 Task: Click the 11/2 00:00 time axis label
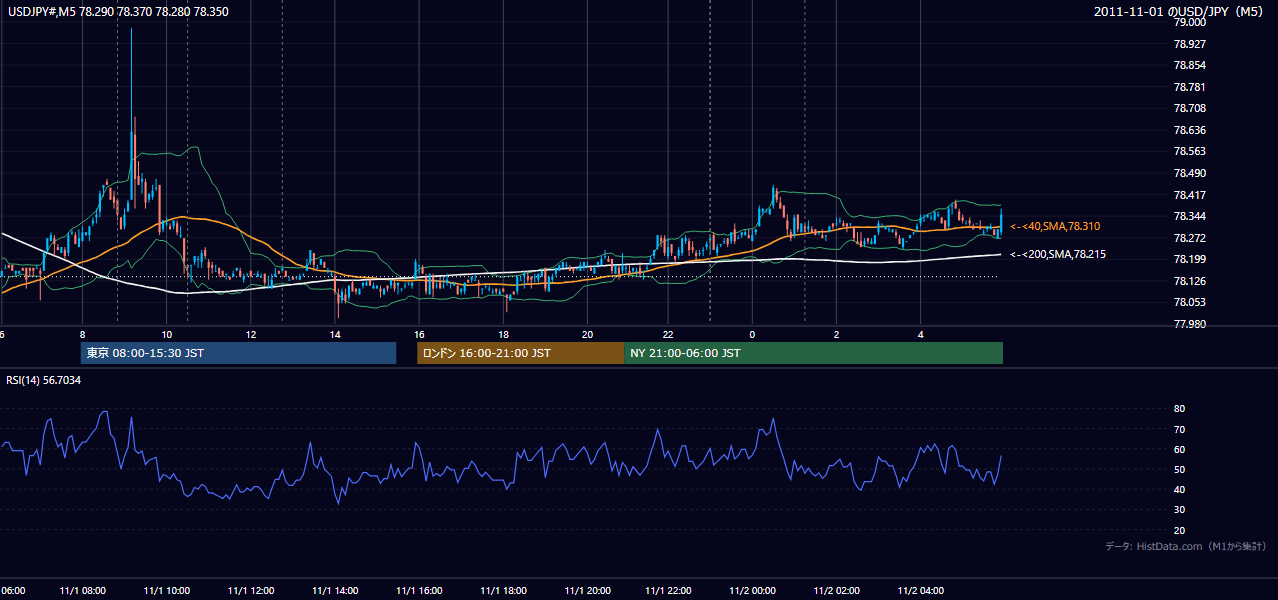click(x=753, y=591)
